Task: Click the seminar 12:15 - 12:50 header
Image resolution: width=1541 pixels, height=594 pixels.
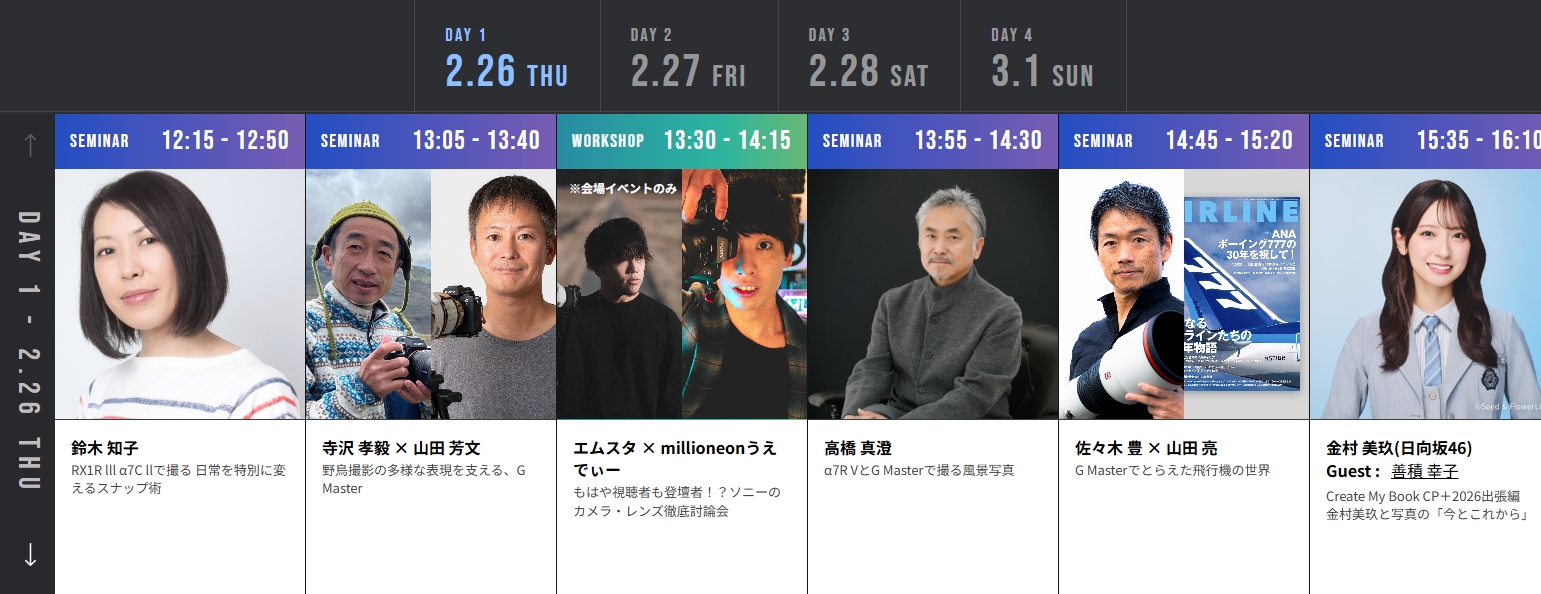Action: click(x=180, y=140)
